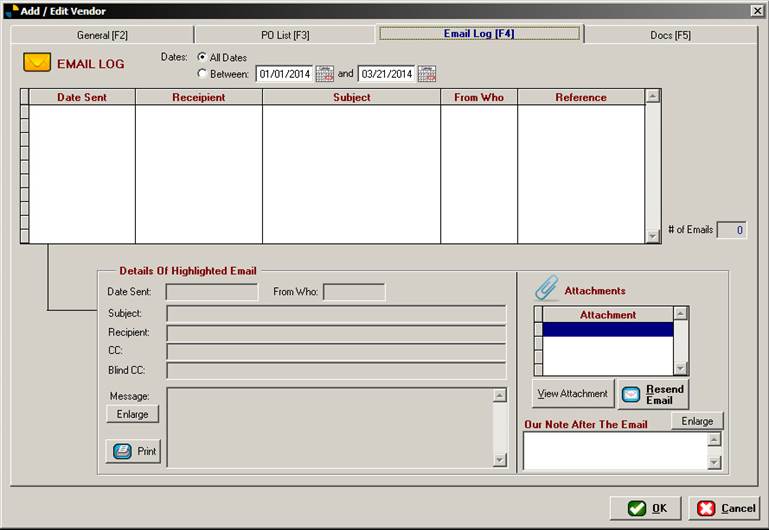Open calendar picker for start date
This screenshot has height=530, width=769.
coord(325,73)
